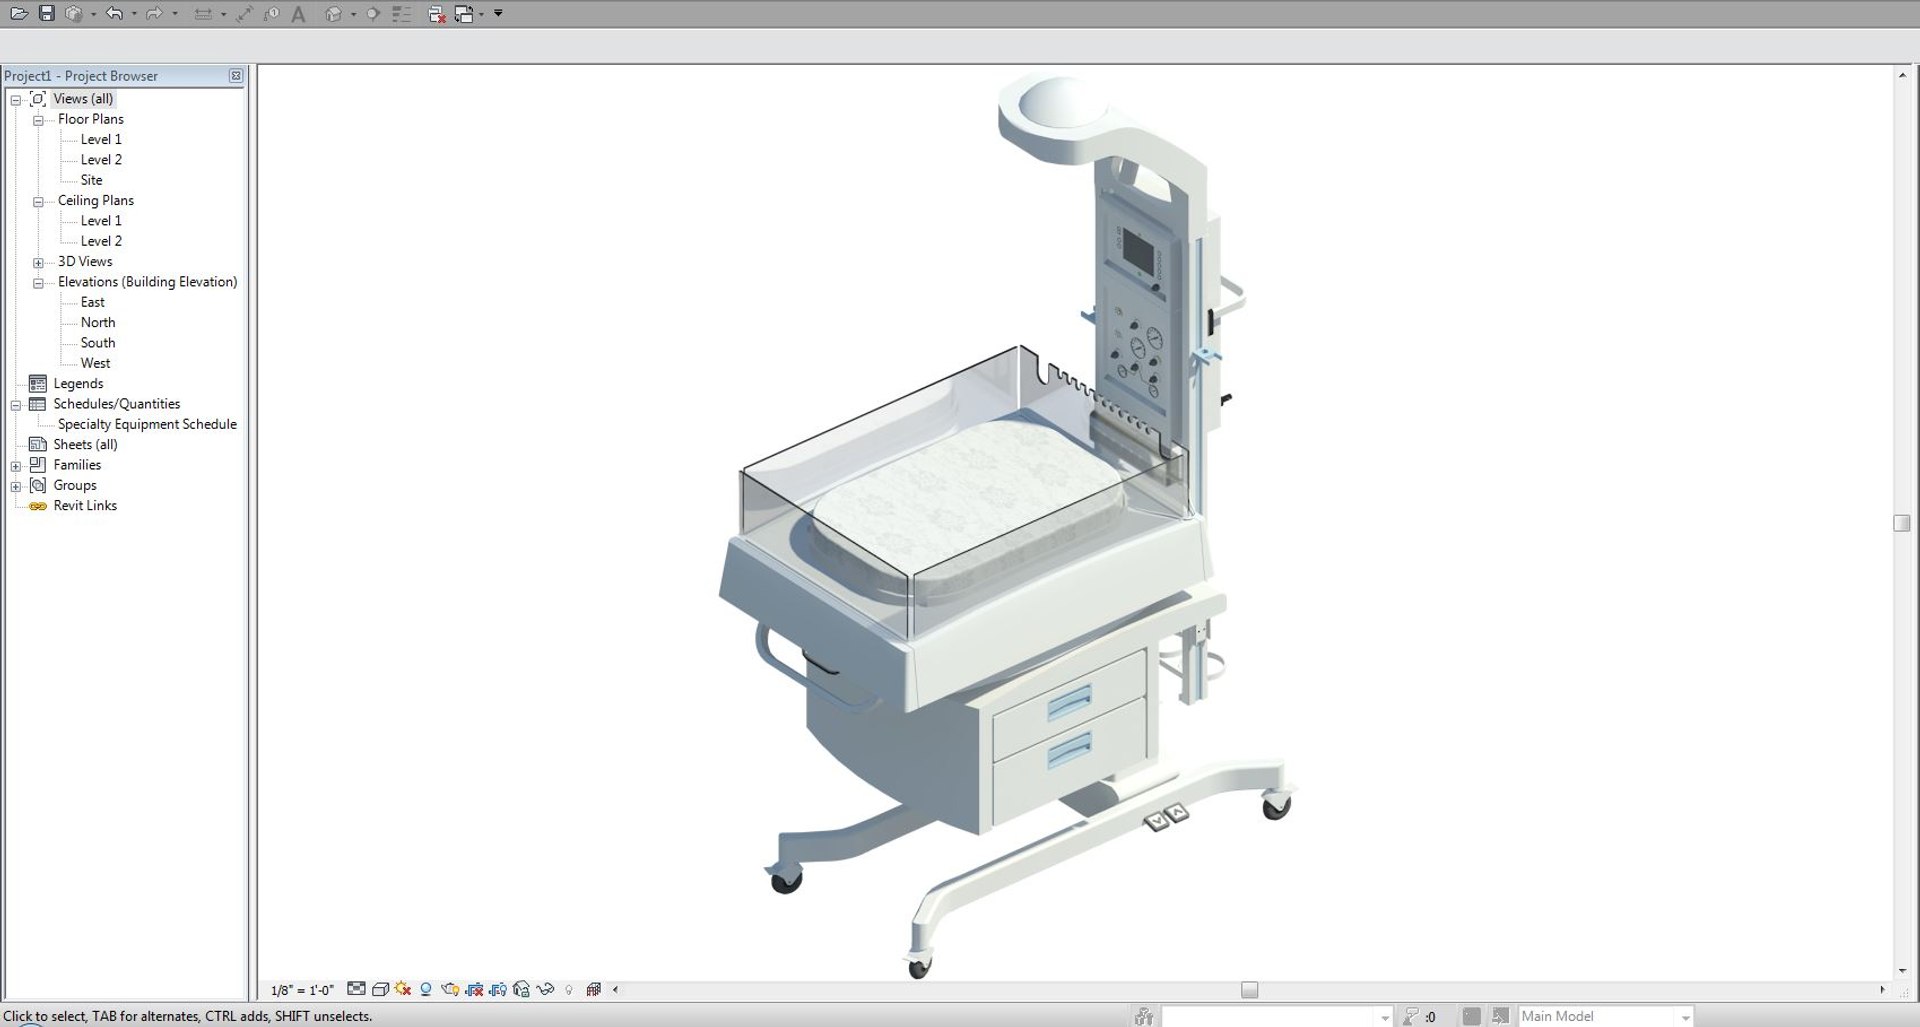Open the Detail Level control icon

point(356,989)
